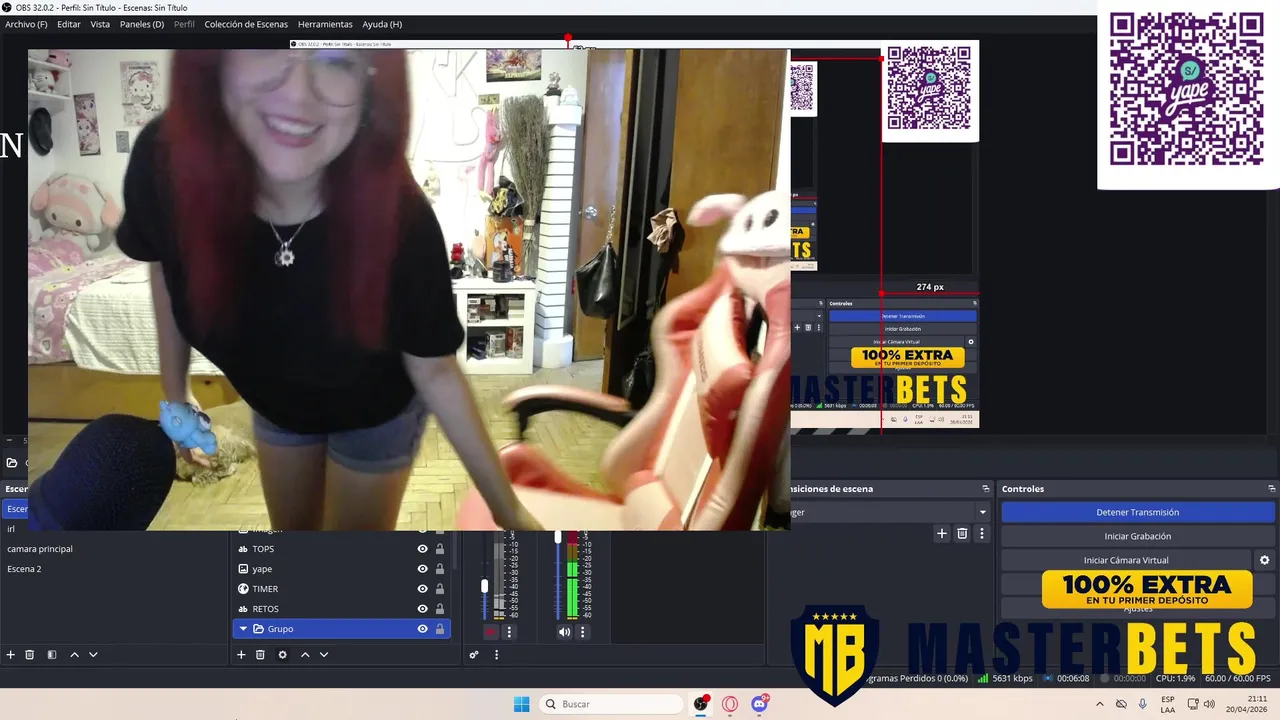Hide the Grupo group source

click(422, 629)
